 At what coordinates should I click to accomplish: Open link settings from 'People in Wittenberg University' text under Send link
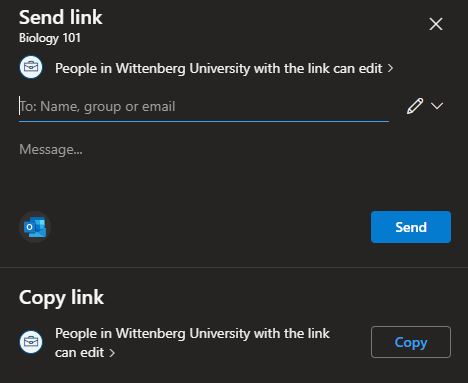coord(218,68)
